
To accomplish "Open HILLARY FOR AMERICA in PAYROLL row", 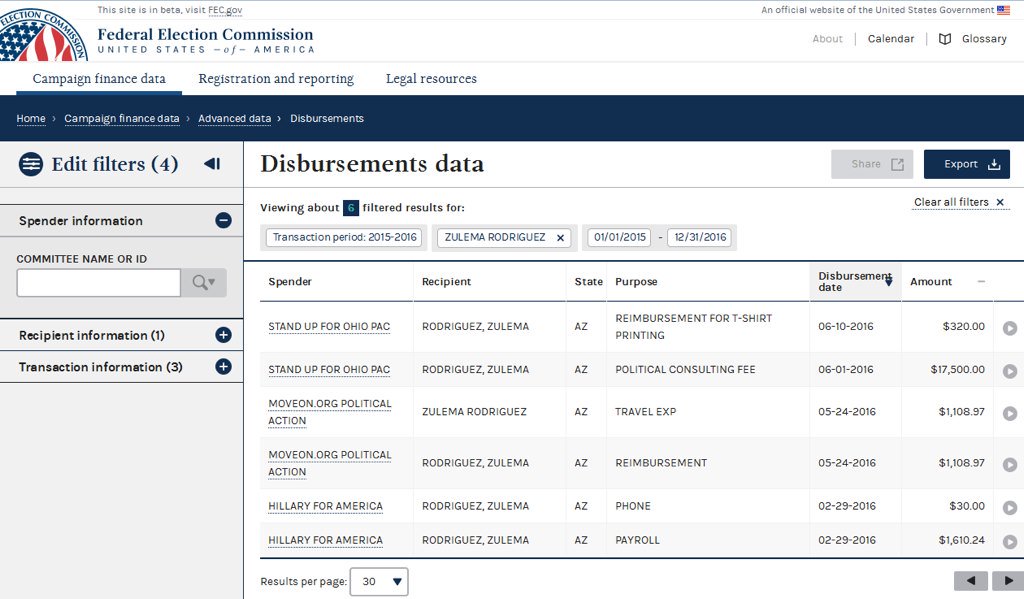I will point(325,540).
